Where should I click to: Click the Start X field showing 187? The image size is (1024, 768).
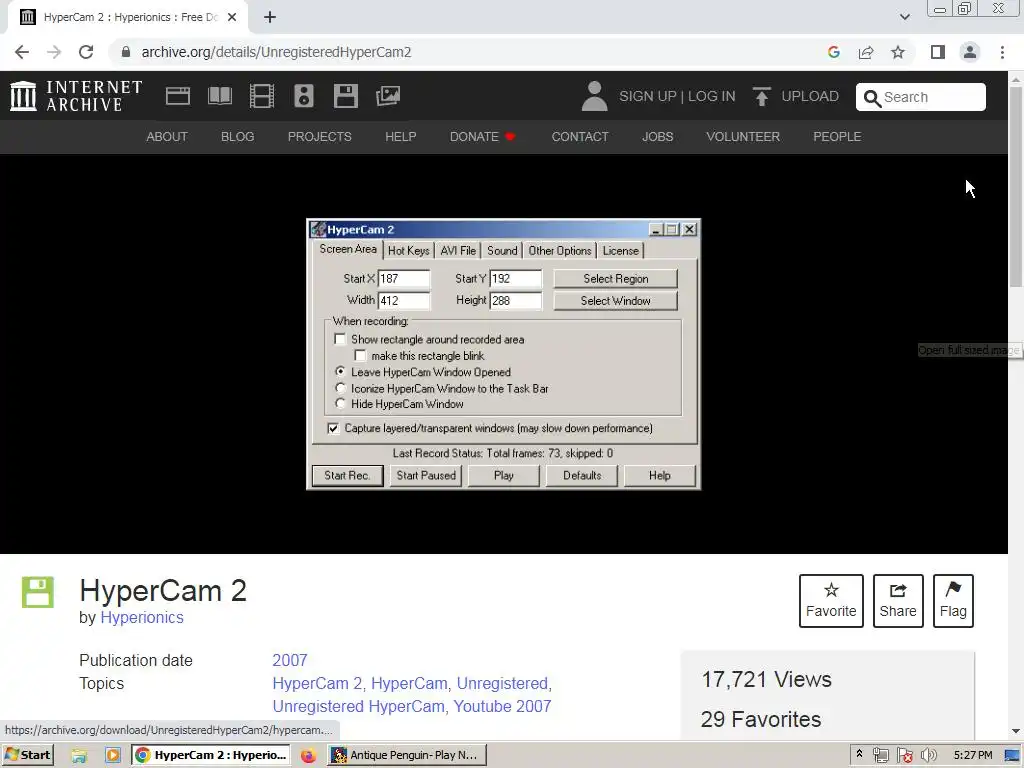pyautogui.click(x=404, y=279)
